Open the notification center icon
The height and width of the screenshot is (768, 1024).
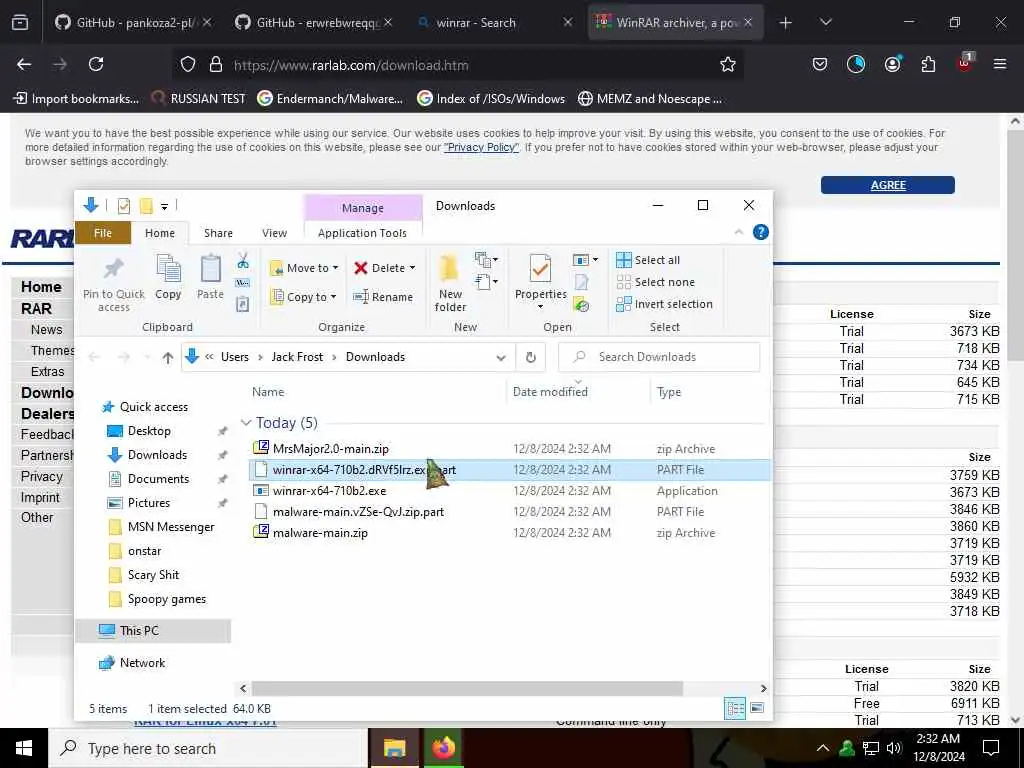click(x=991, y=748)
